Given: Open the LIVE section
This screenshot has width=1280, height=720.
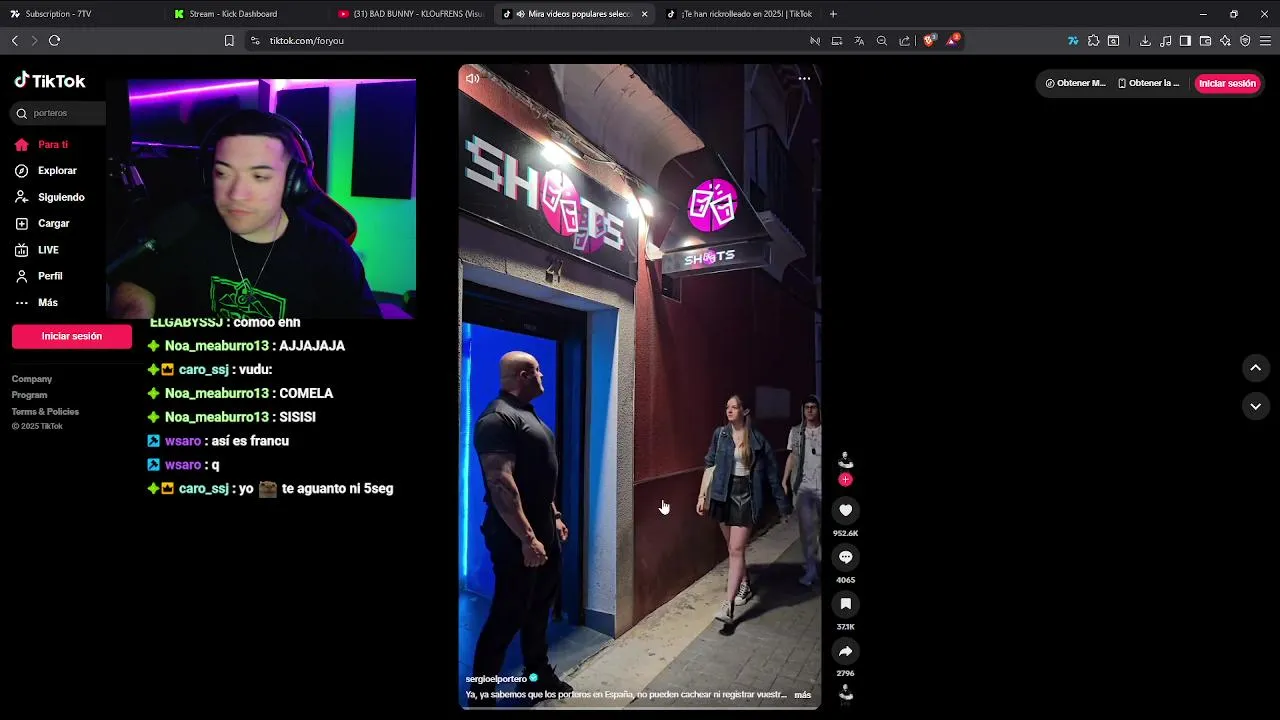Looking at the screenshot, I should 37,250.
